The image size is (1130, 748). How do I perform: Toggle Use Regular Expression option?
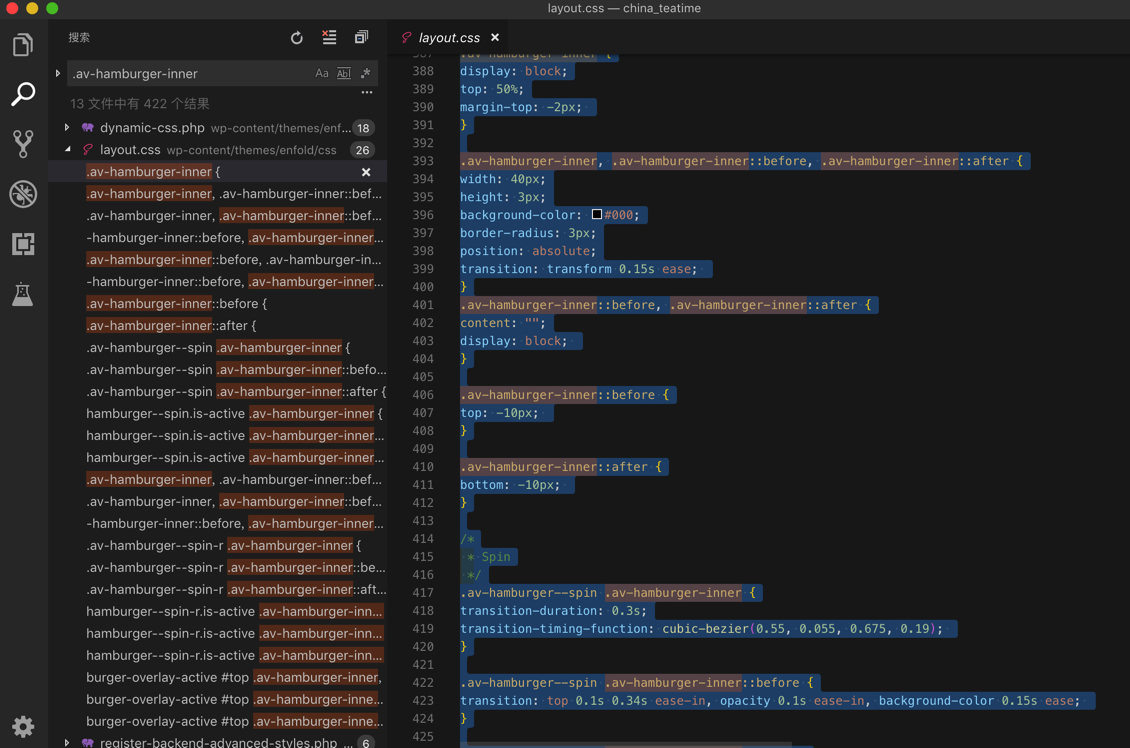366,73
